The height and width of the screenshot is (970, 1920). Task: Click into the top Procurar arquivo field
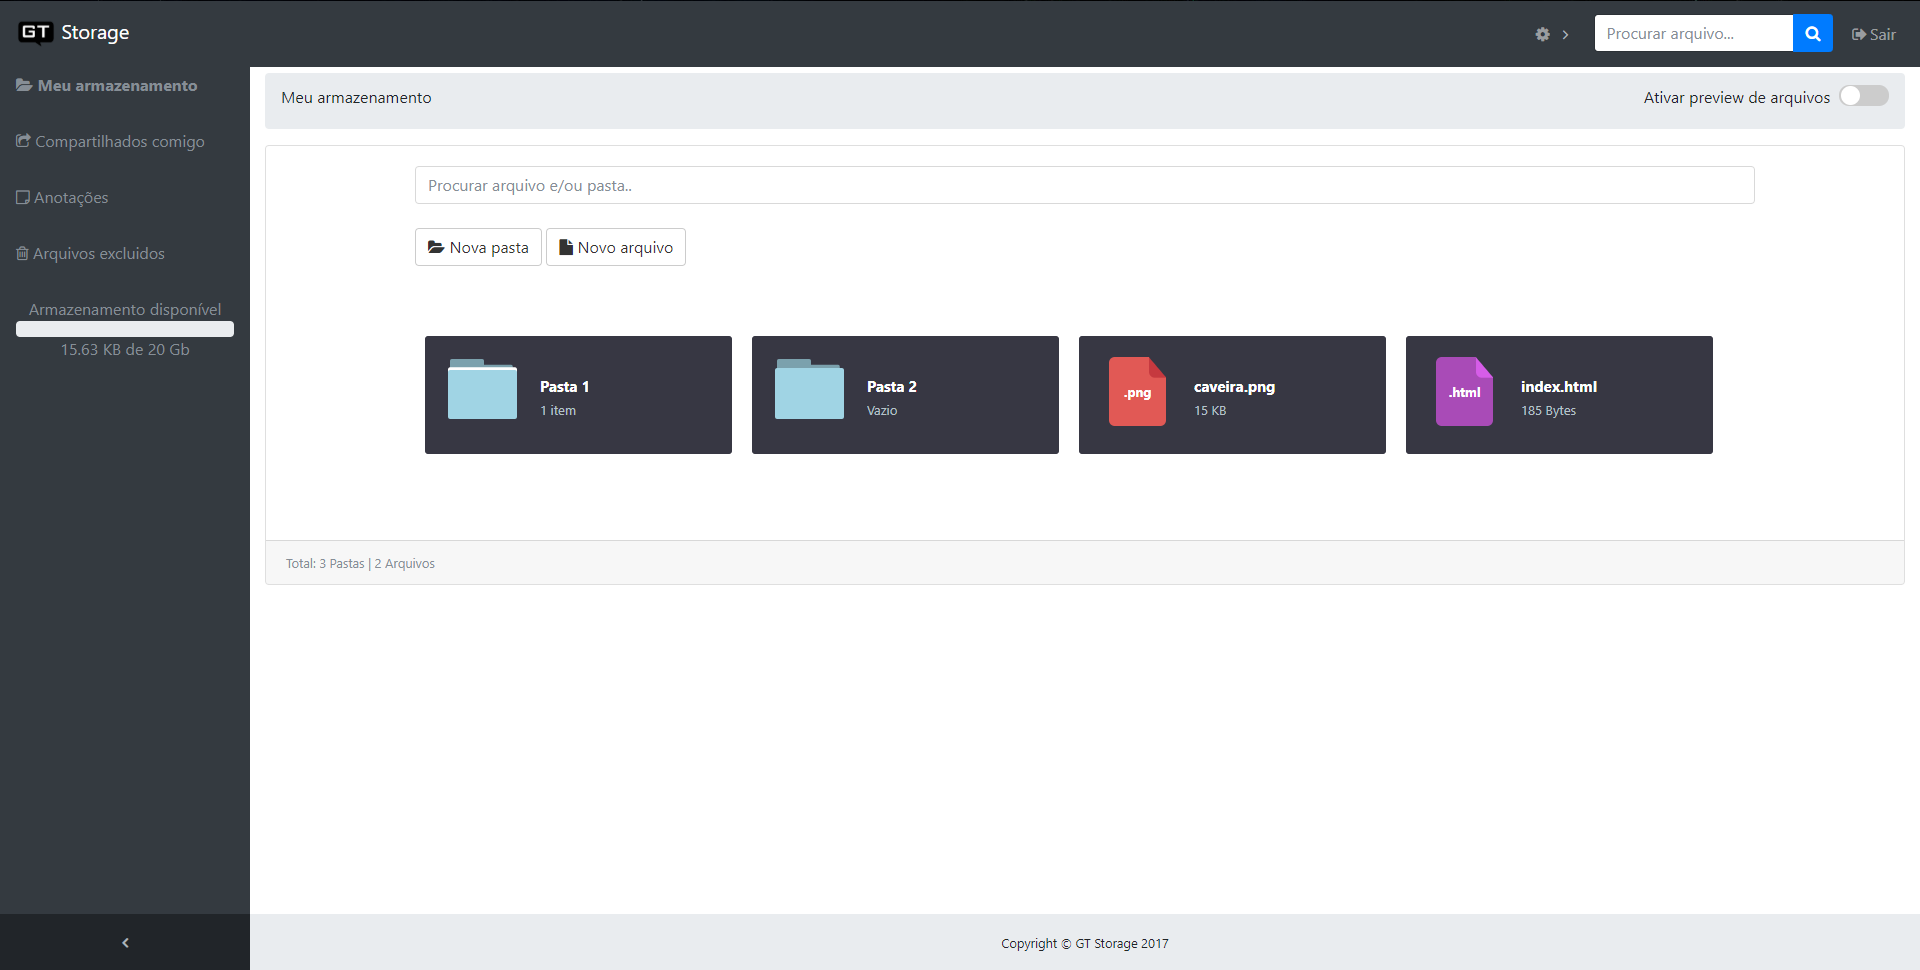click(x=1693, y=33)
